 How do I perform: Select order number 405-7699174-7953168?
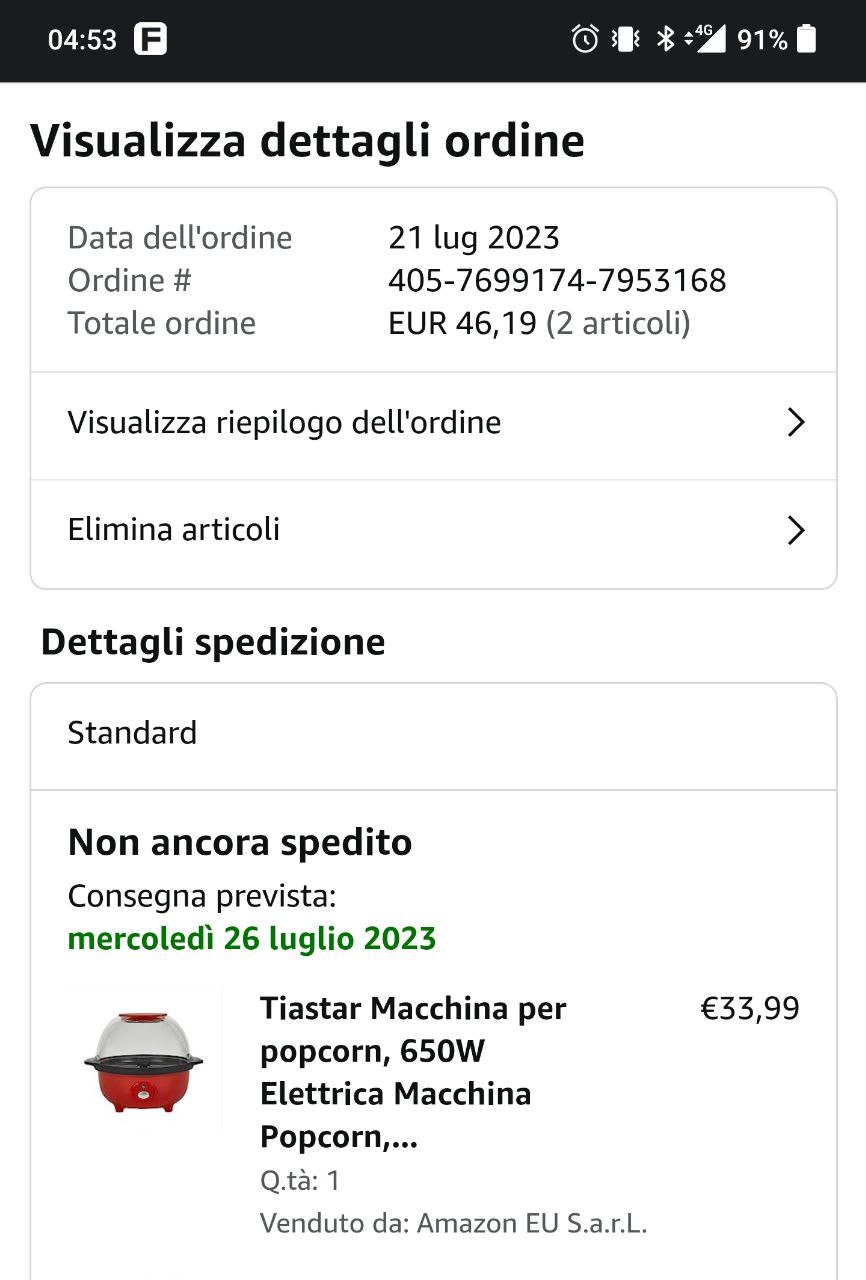(557, 281)
